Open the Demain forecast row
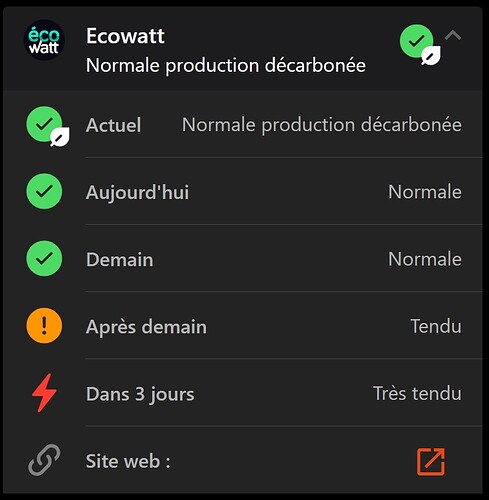This screenshot has height=500, width=489. click(243, 259)
